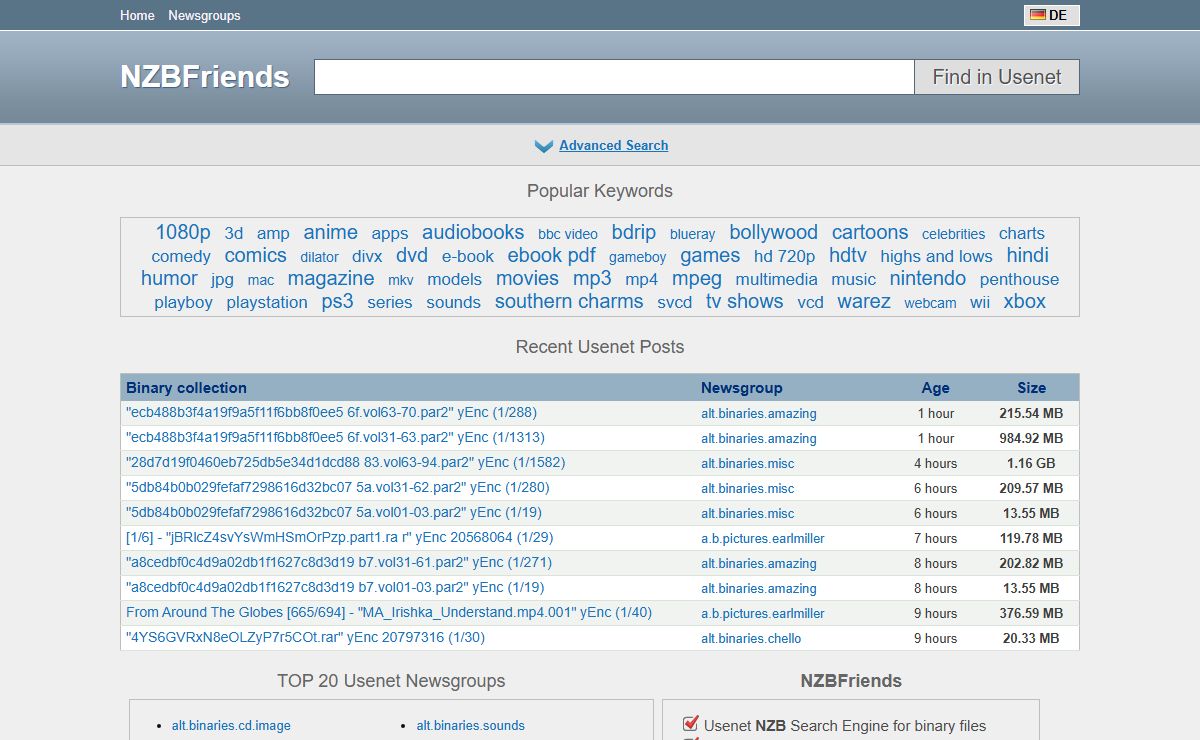Select the cartoons keyword
Viewport: 1200px width, 740px height.
[x=870, y=232]
